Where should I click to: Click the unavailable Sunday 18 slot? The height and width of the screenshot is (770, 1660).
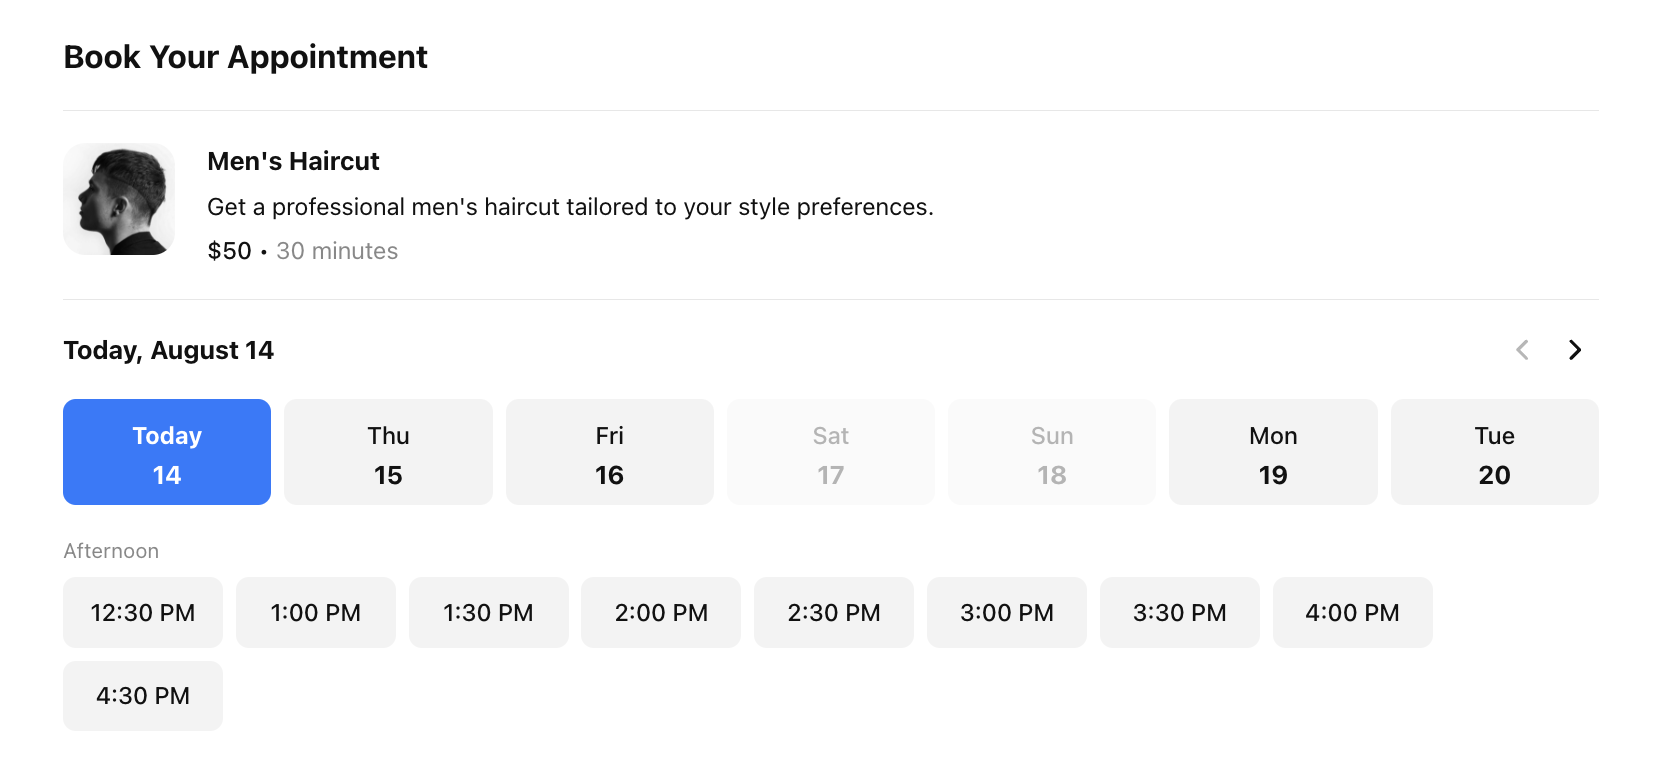pos(1052,452)
